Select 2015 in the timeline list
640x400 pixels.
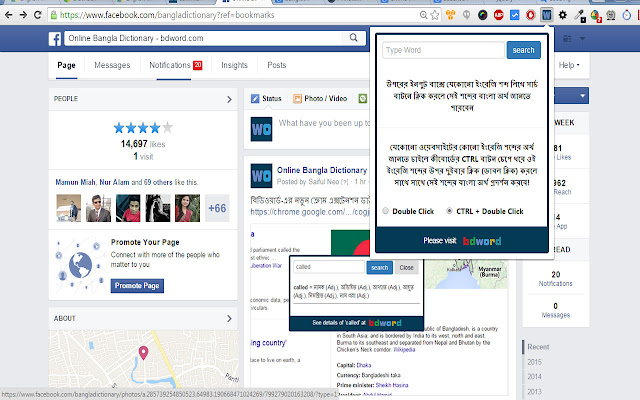[x=534, y=362]
